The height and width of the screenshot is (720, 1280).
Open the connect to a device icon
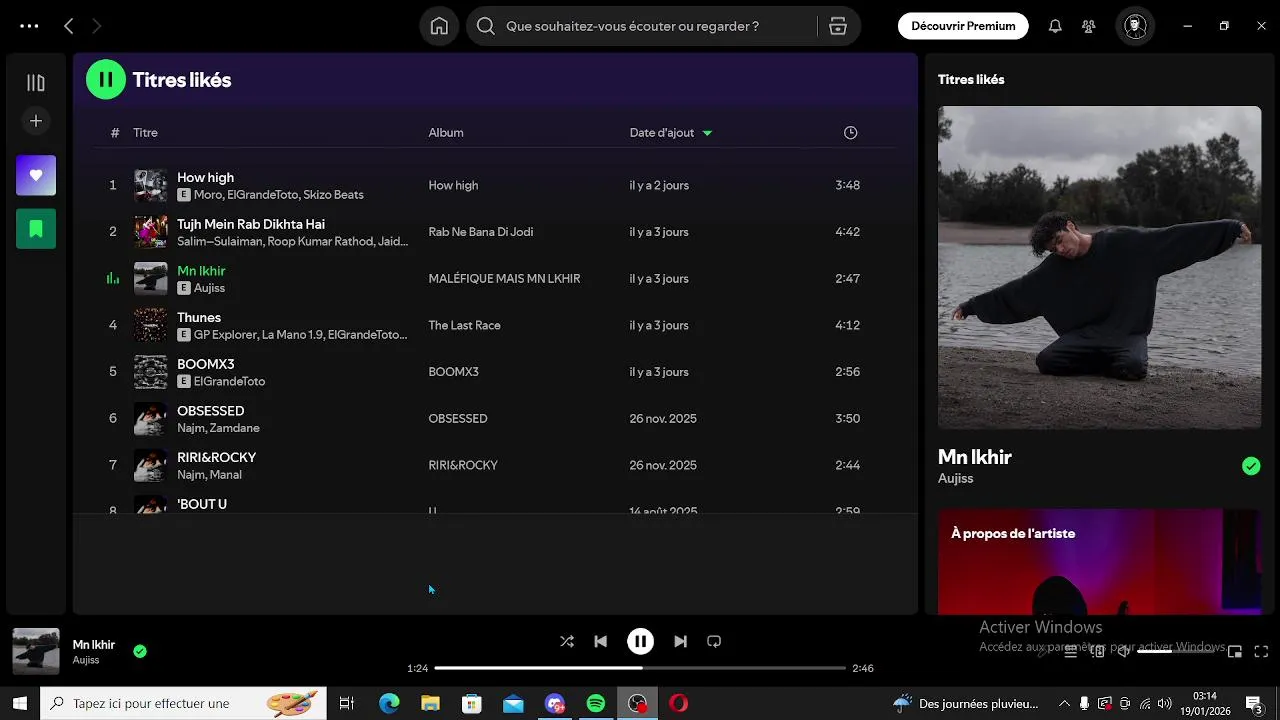1097,652
